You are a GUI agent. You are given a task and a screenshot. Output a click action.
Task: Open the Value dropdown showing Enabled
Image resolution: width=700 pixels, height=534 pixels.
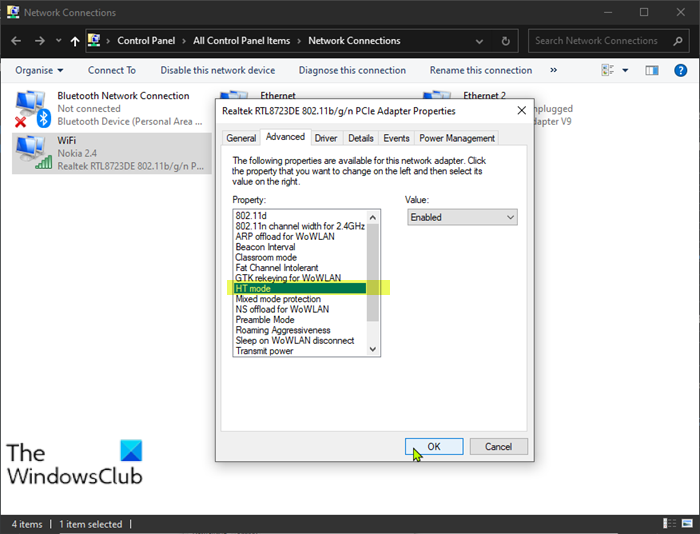coord(462,217)
